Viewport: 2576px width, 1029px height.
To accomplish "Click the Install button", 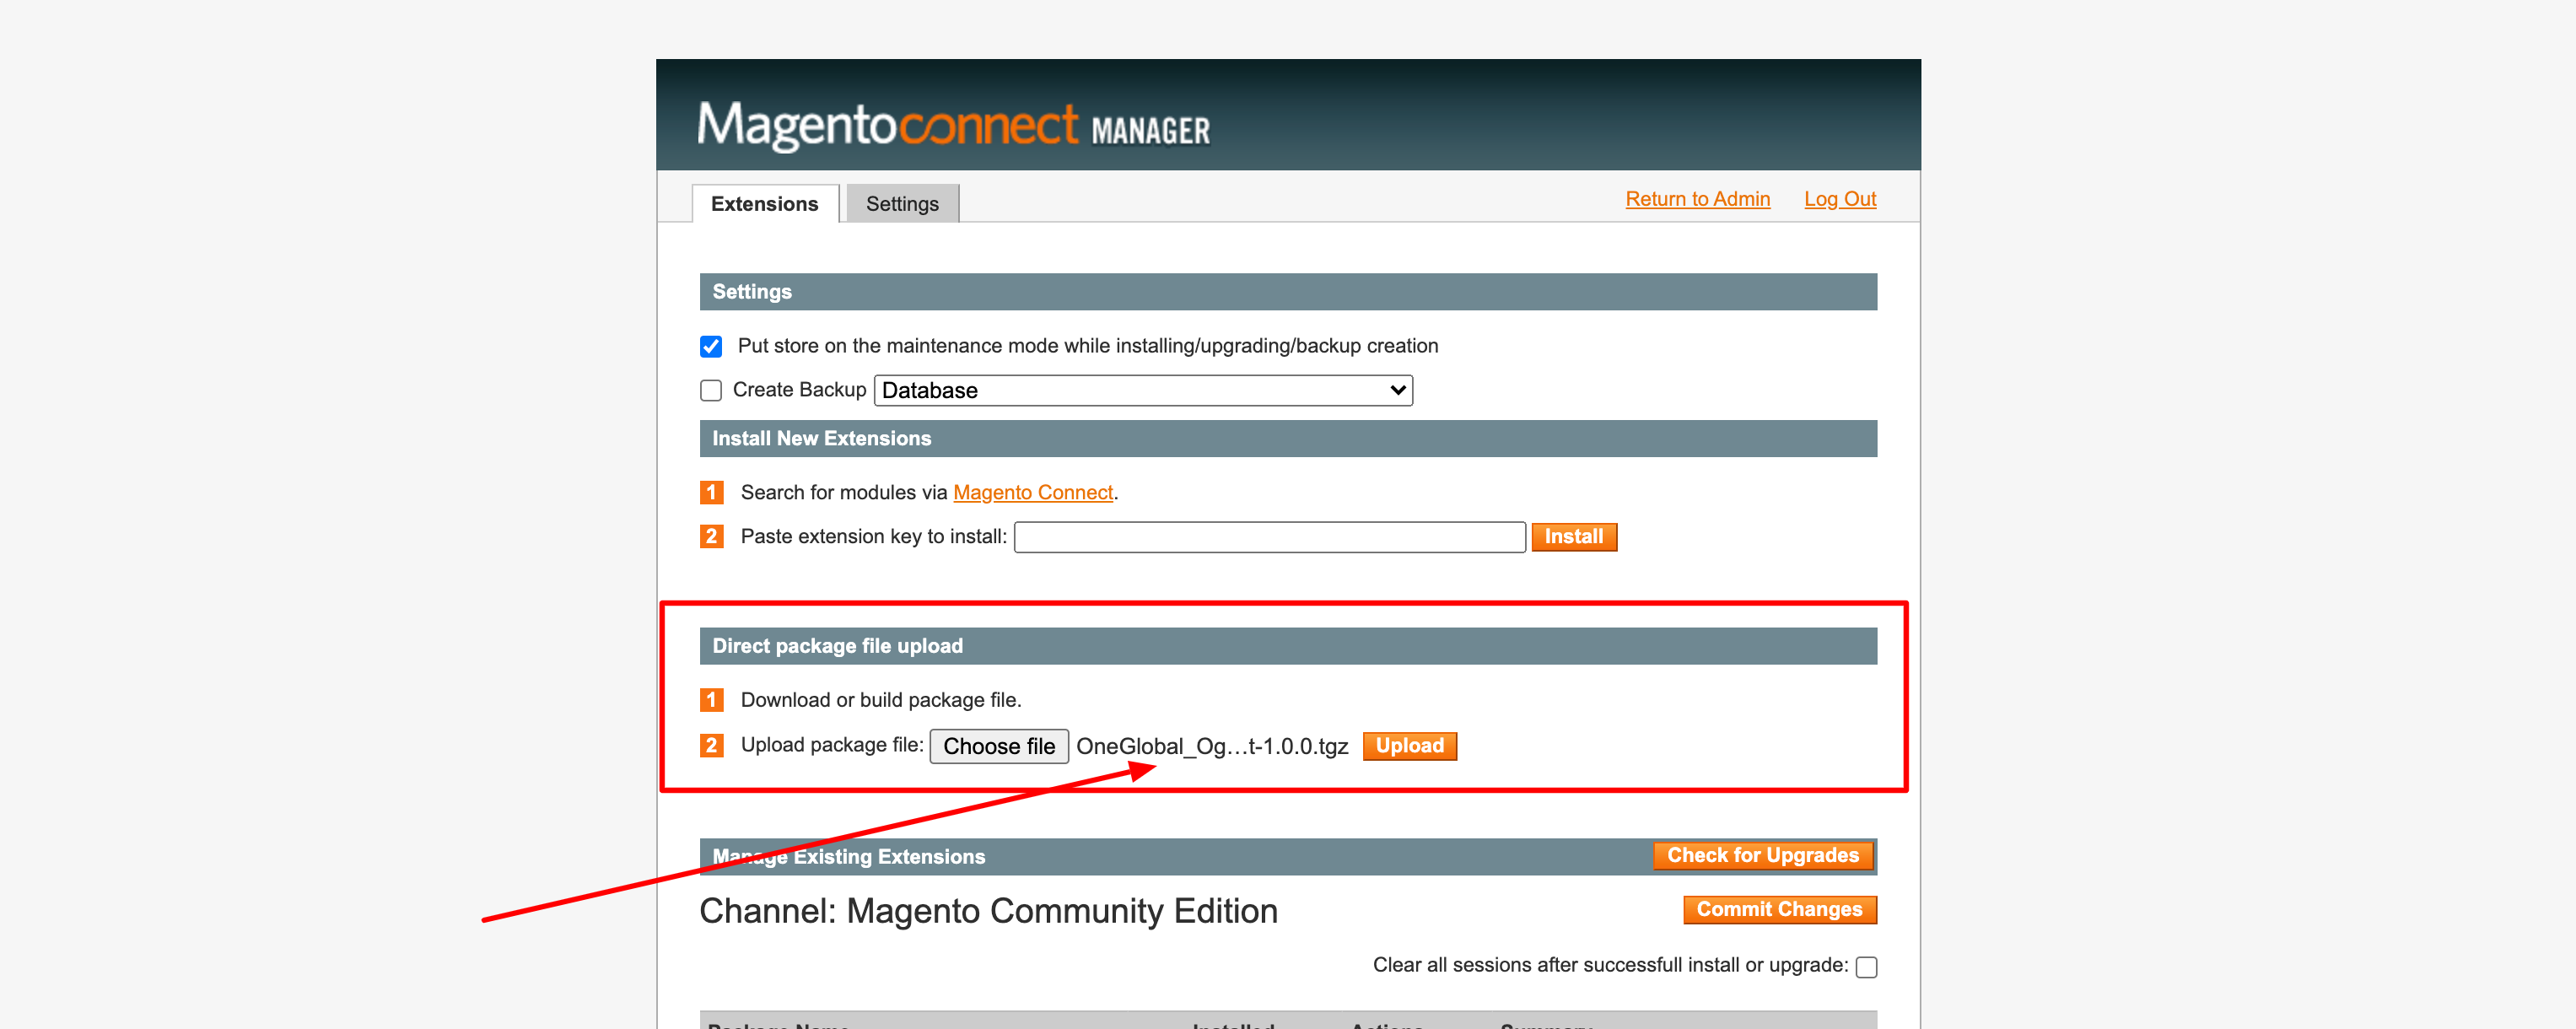I will click(1574, 537).
